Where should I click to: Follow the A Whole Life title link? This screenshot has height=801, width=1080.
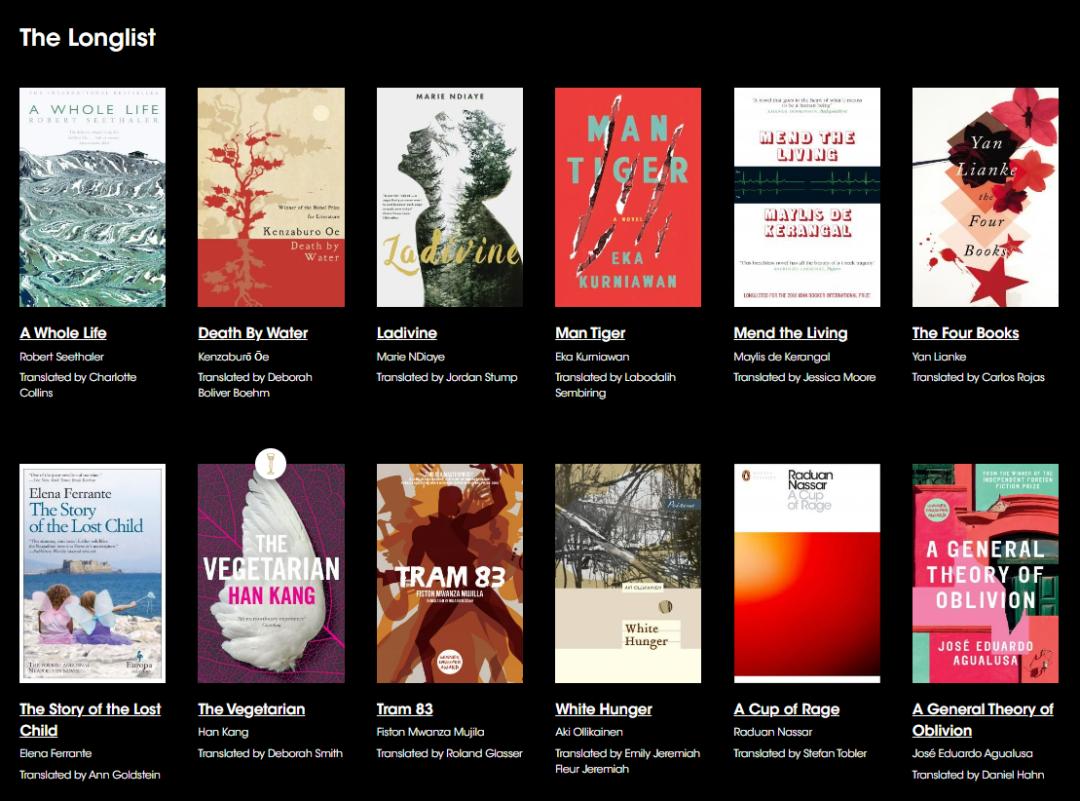(63, 333)
